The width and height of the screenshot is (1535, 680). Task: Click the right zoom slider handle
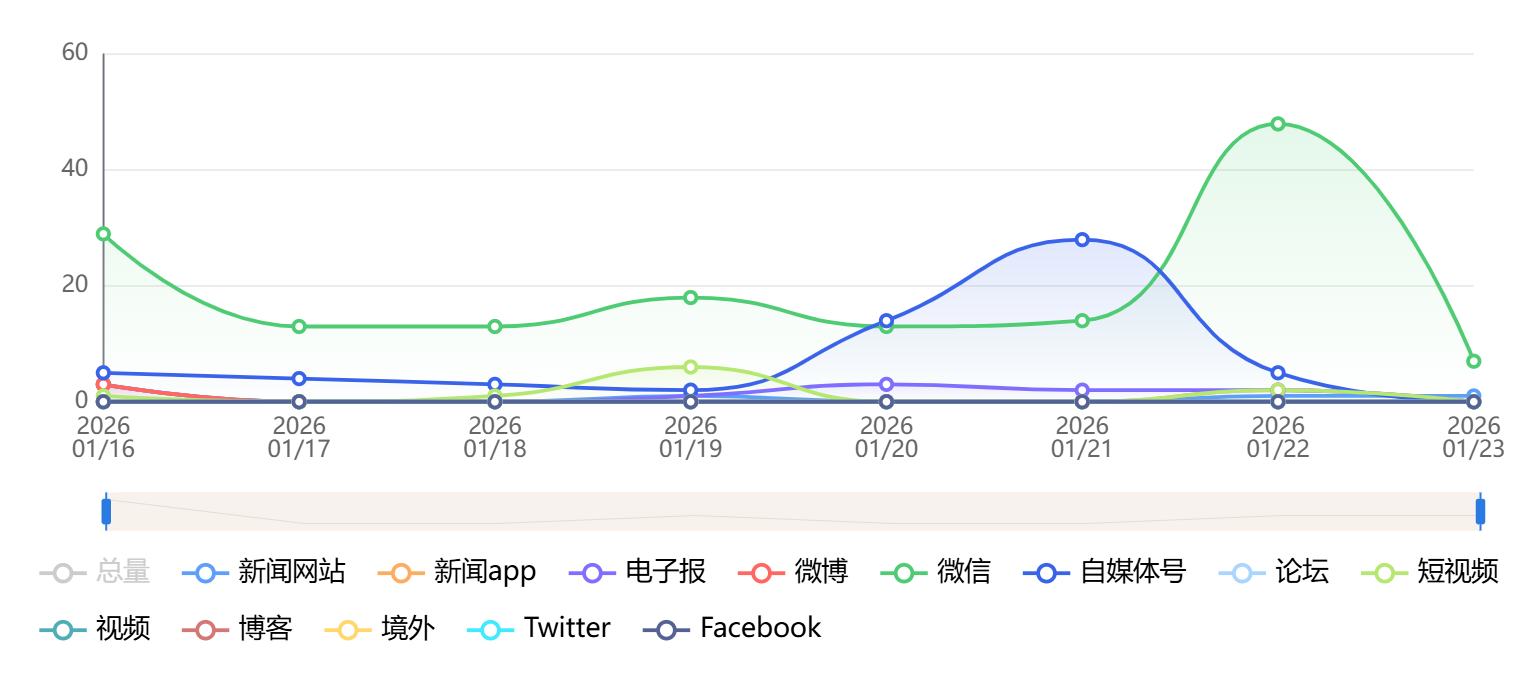1480,512
